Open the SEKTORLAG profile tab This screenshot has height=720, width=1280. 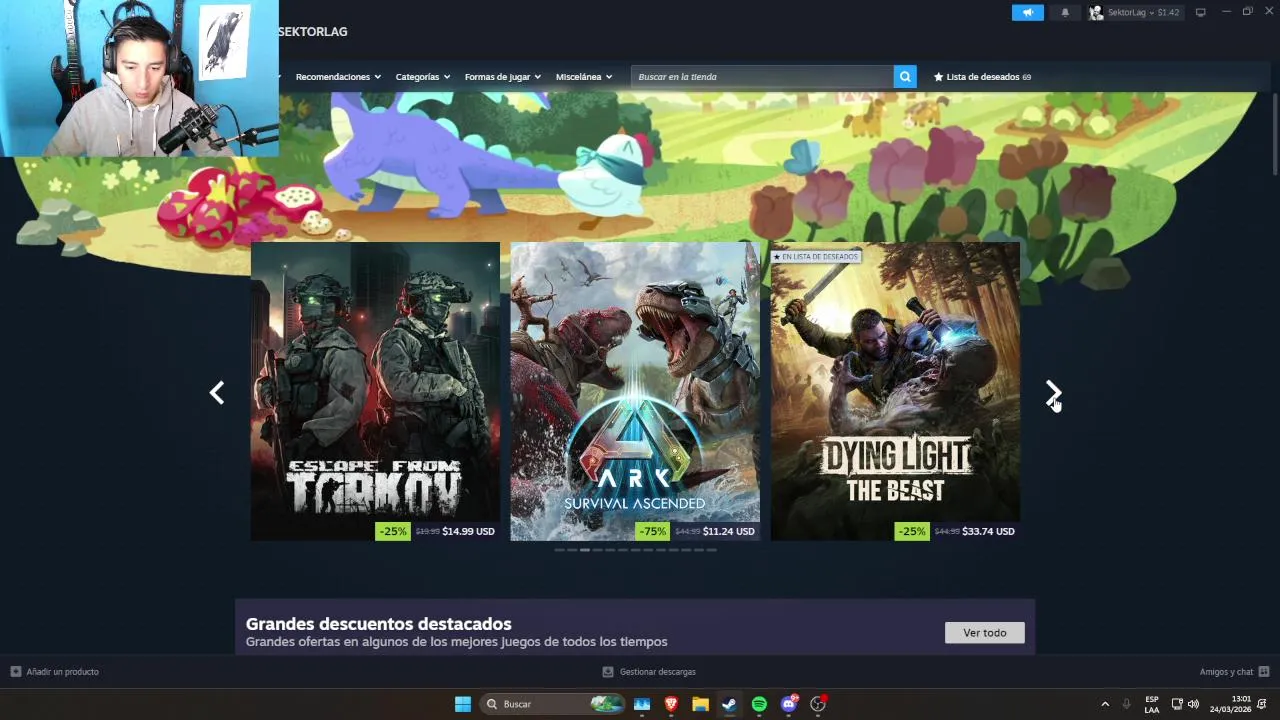(313, 32)
